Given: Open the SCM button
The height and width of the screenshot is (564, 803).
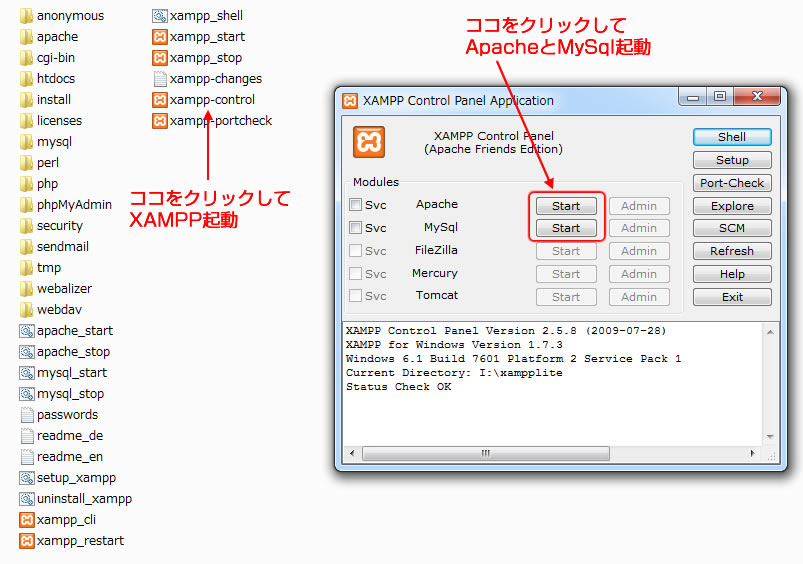Looking at the screenshot, I should click(x=732, y=228).
